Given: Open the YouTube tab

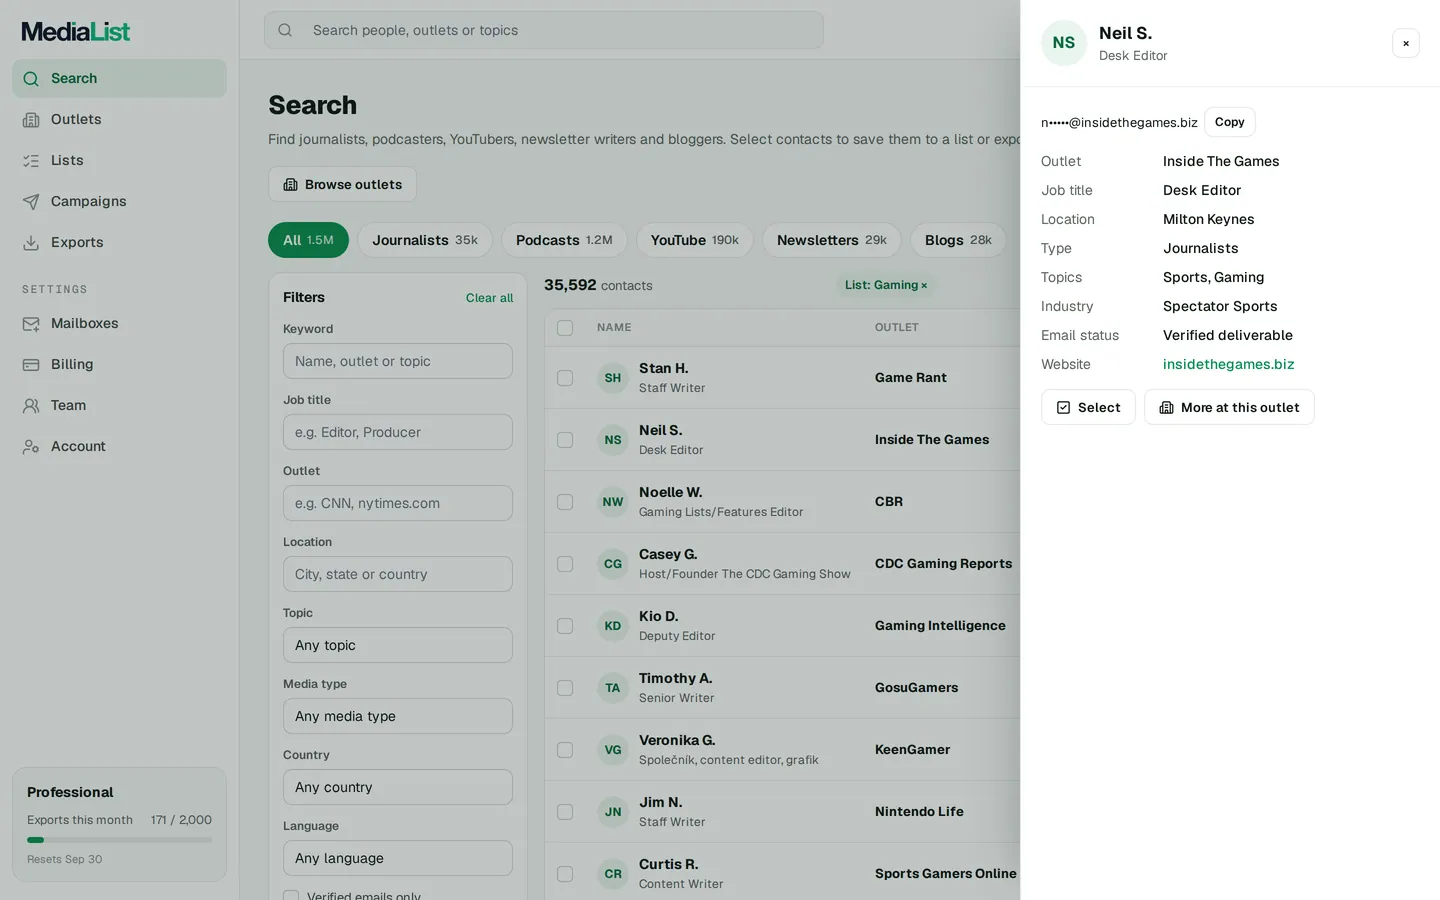Looking at the screenshot, I should [x=695, y=240].
